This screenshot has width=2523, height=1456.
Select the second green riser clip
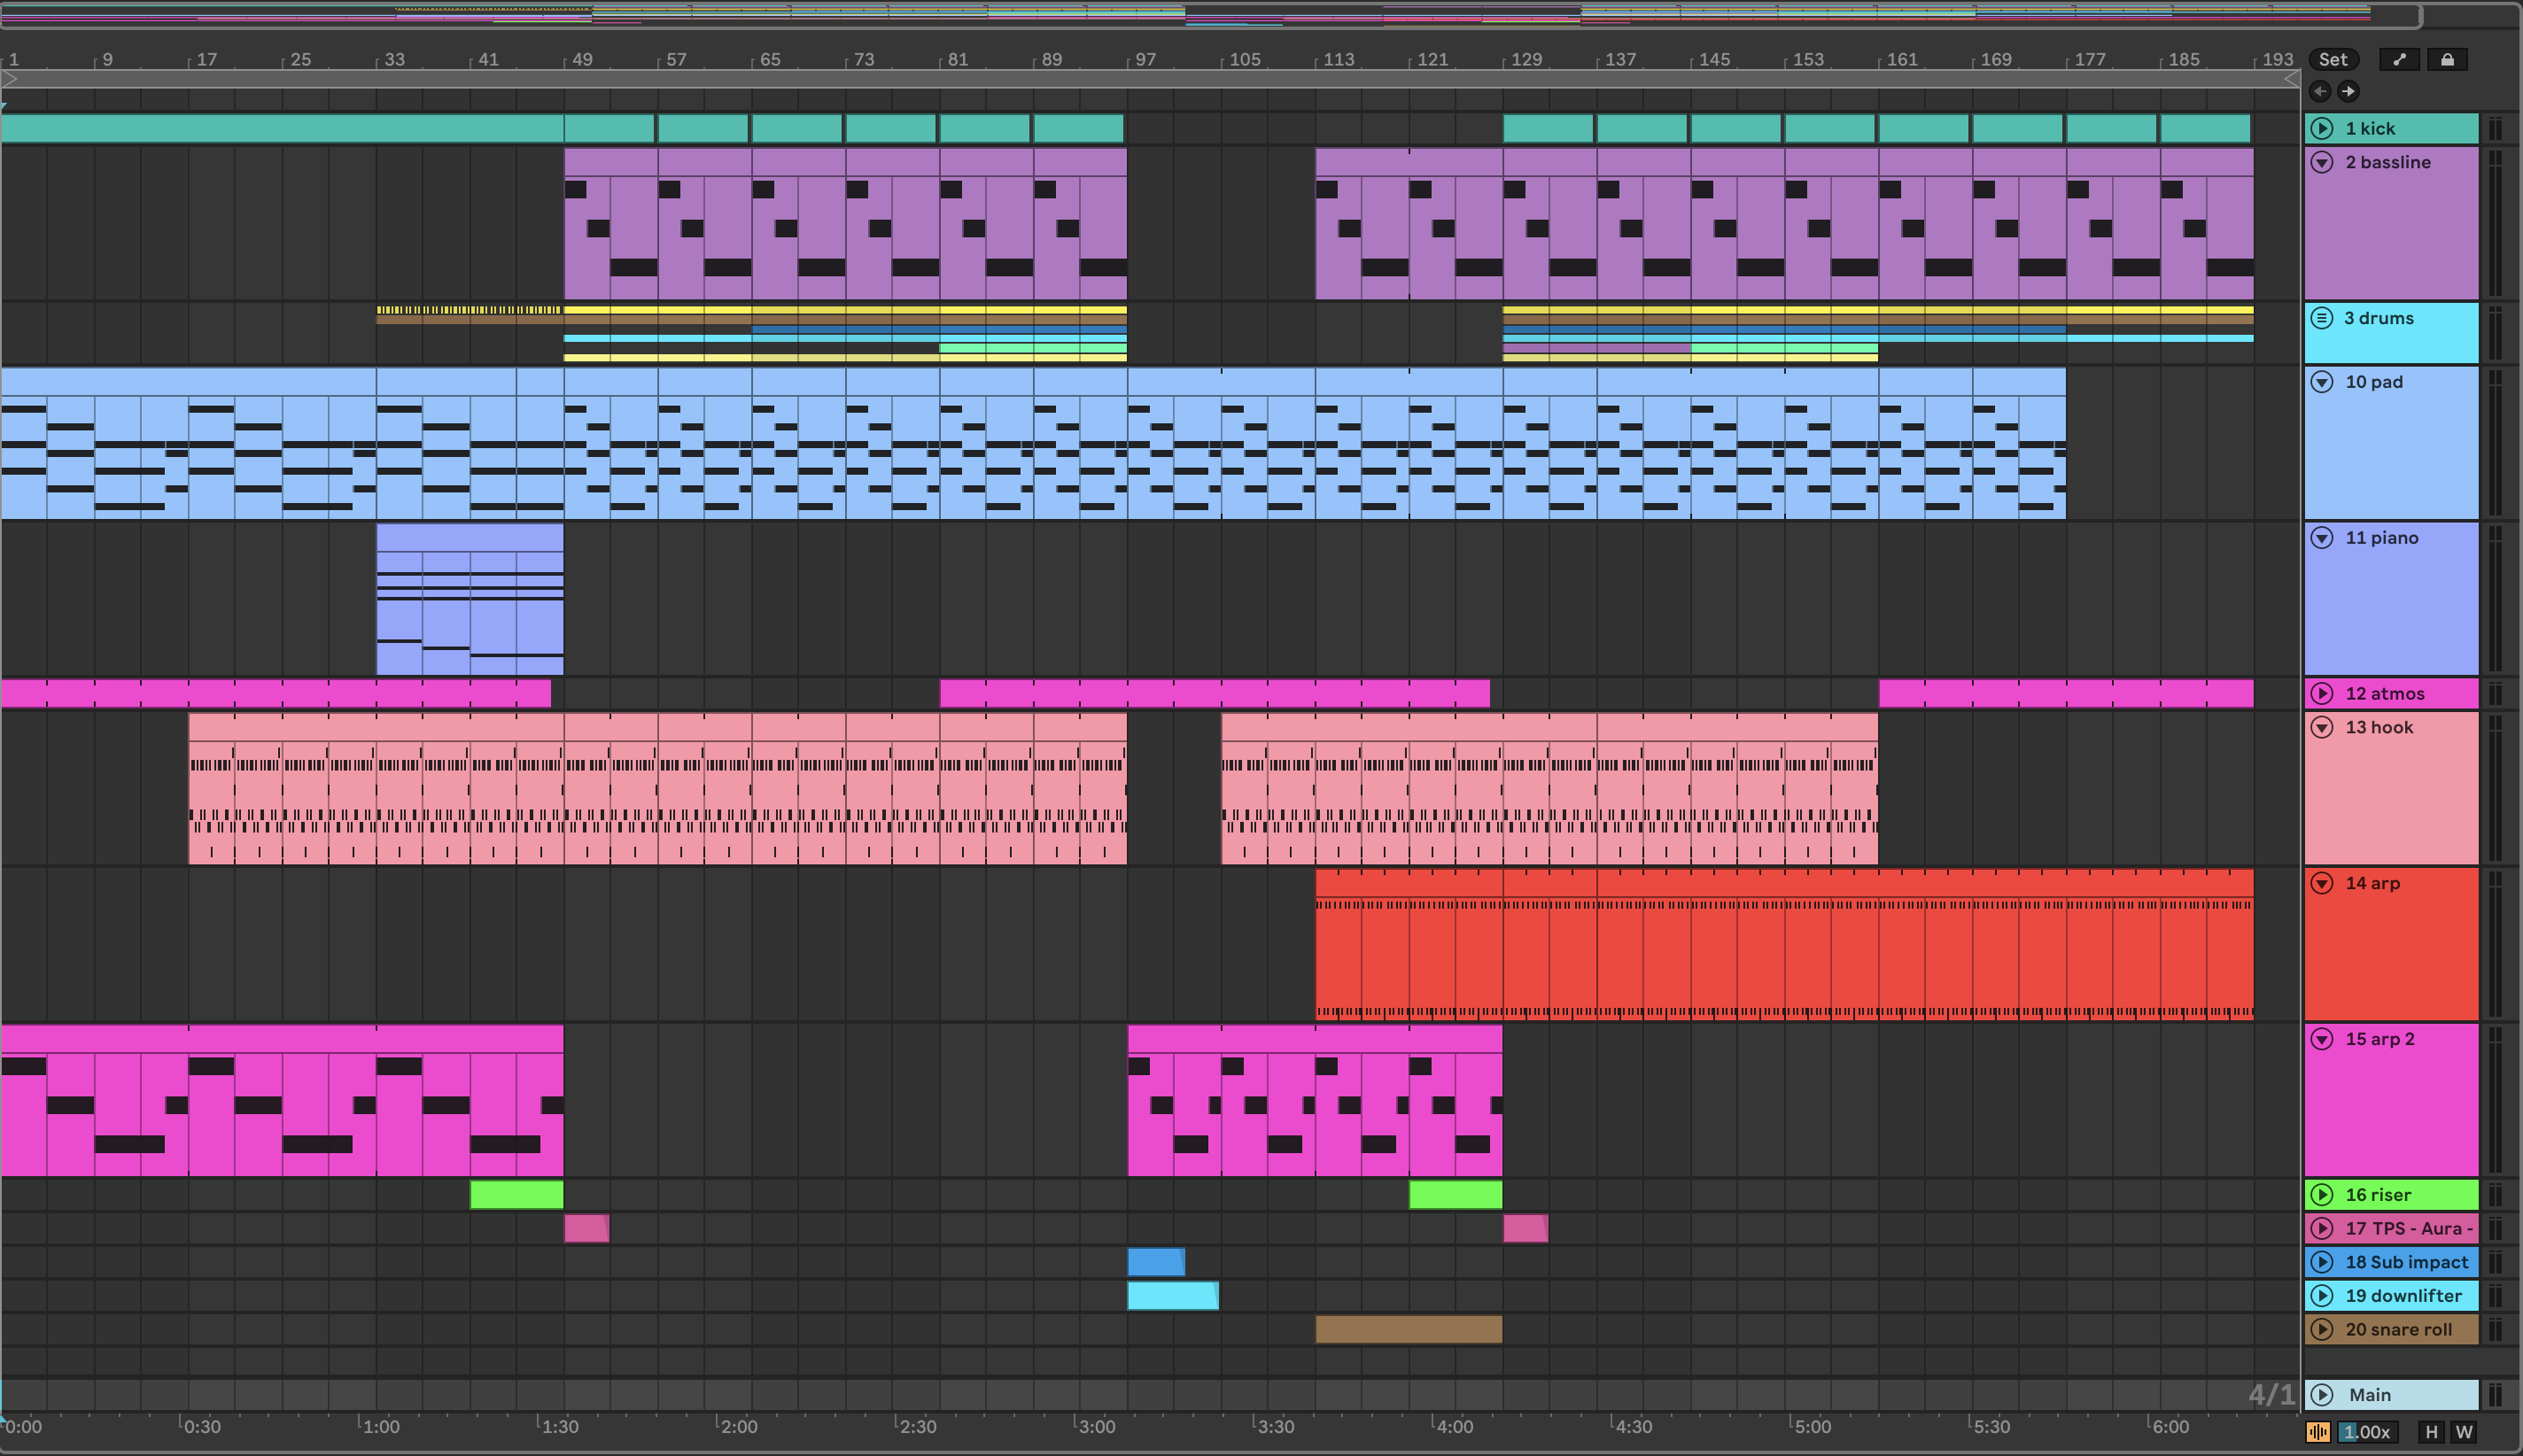[x=1456, y=1195]
